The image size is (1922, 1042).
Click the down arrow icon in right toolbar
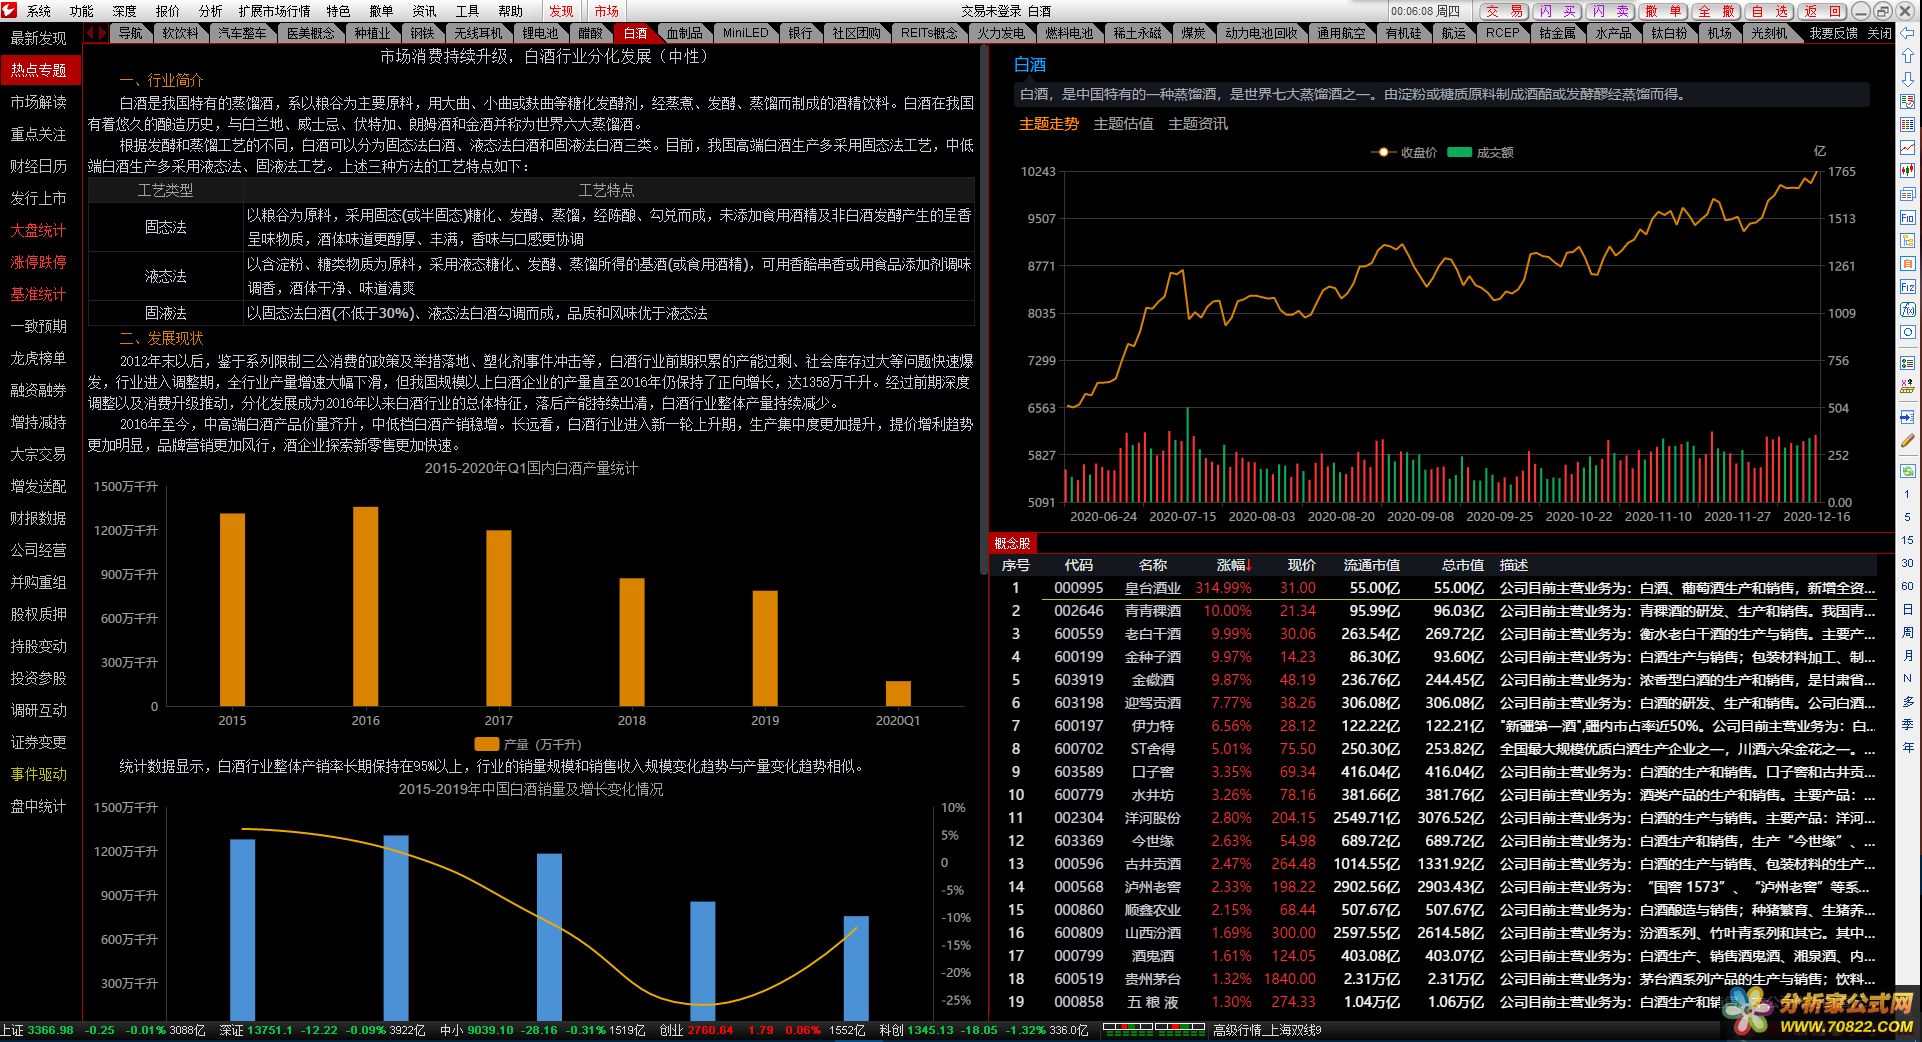1908,78
